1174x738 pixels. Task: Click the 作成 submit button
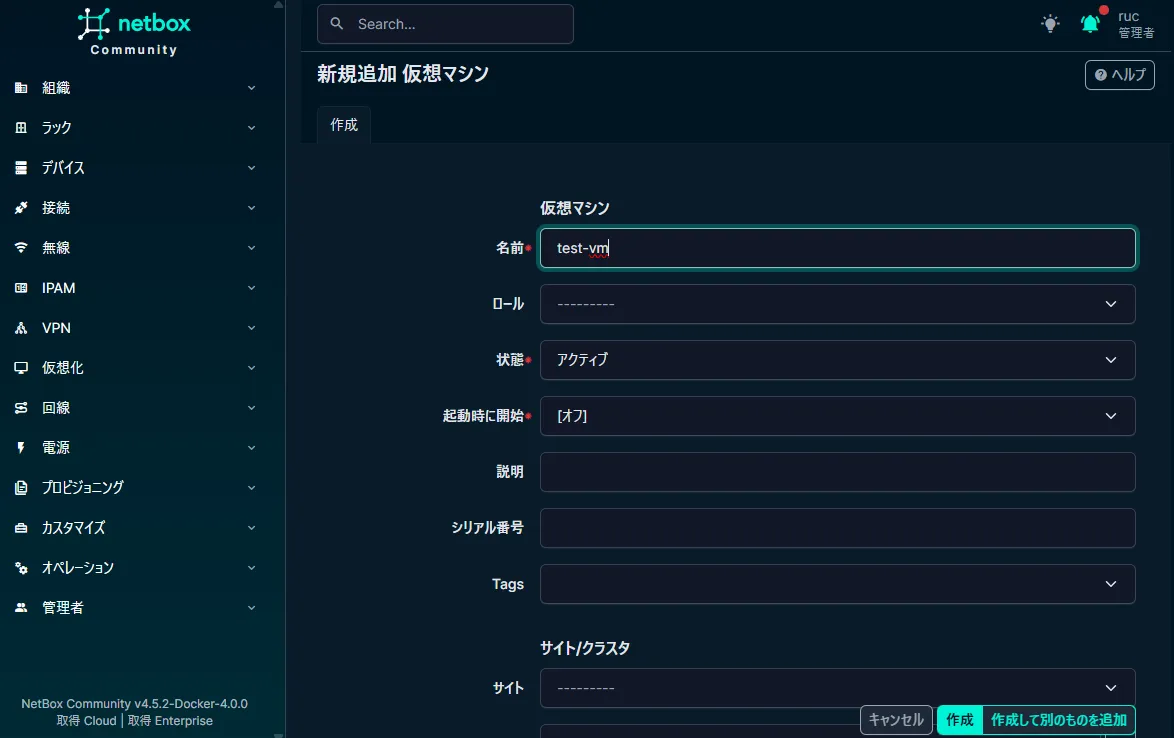click(960, 720)
